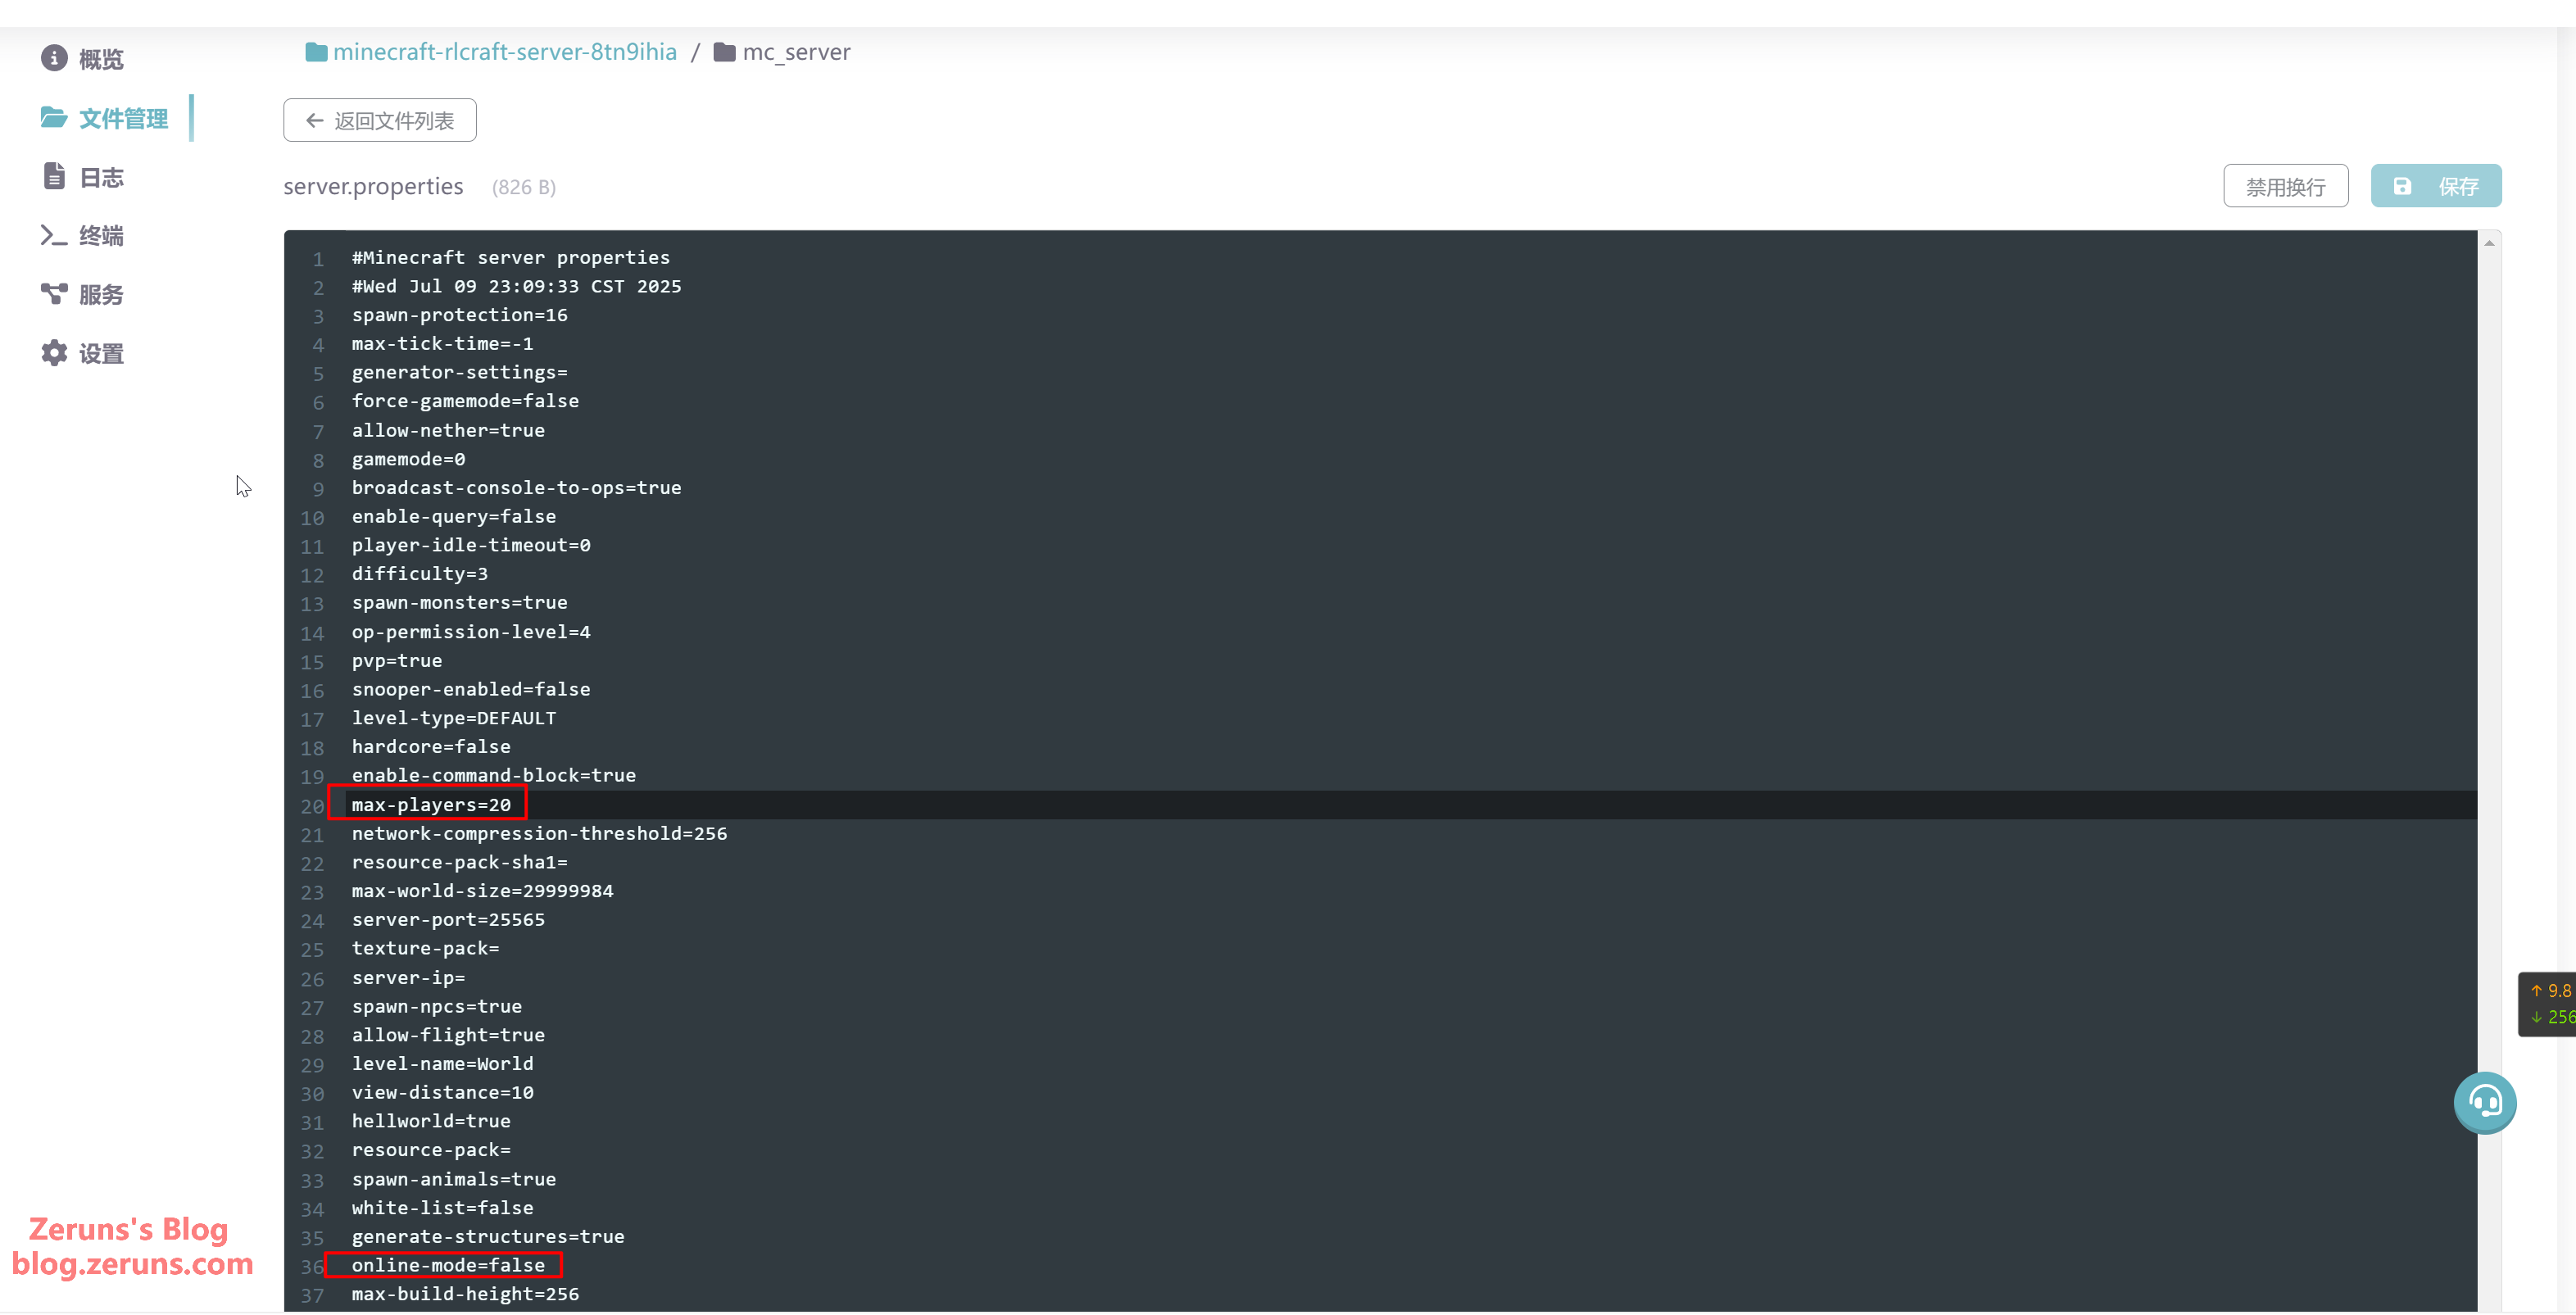Image resolution: width=2576 pixels, height=1315 pixels.
Task: Click the overview info icon in sidebar
Action: point(54,59)
